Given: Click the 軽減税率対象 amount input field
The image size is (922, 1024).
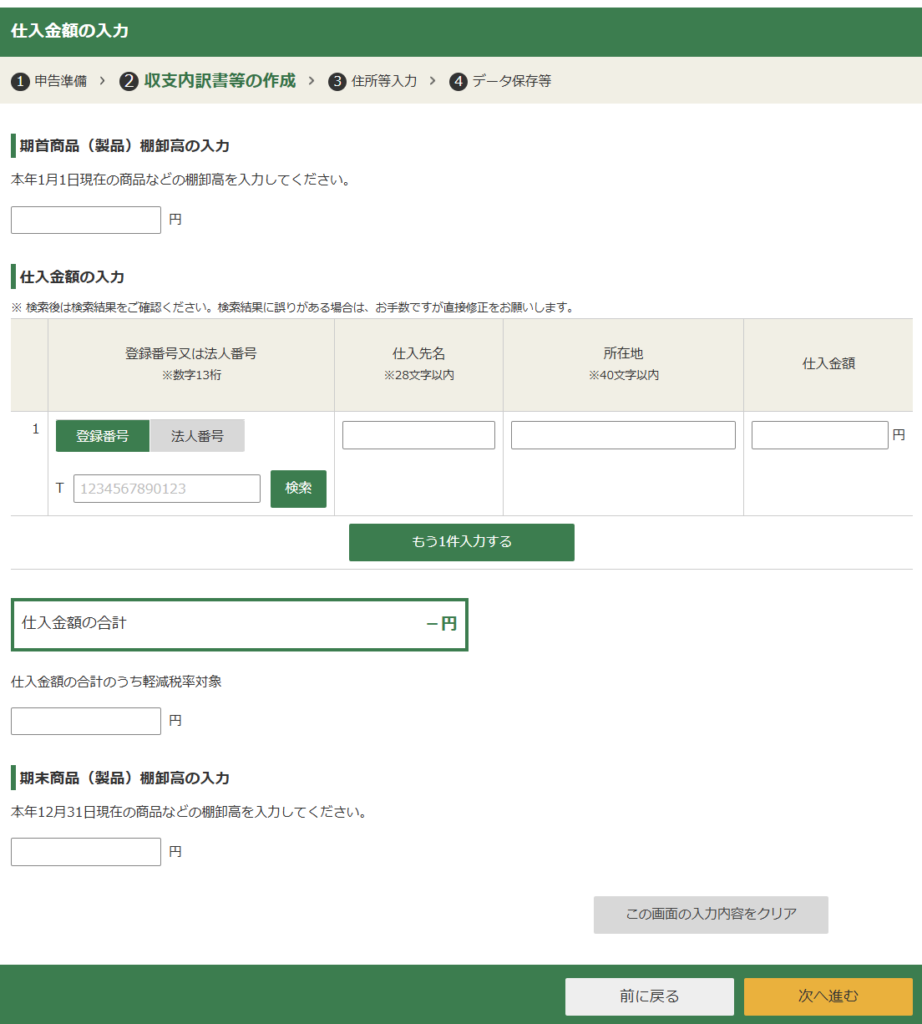Looking at the screenshot, I should [x=86, y=721].
